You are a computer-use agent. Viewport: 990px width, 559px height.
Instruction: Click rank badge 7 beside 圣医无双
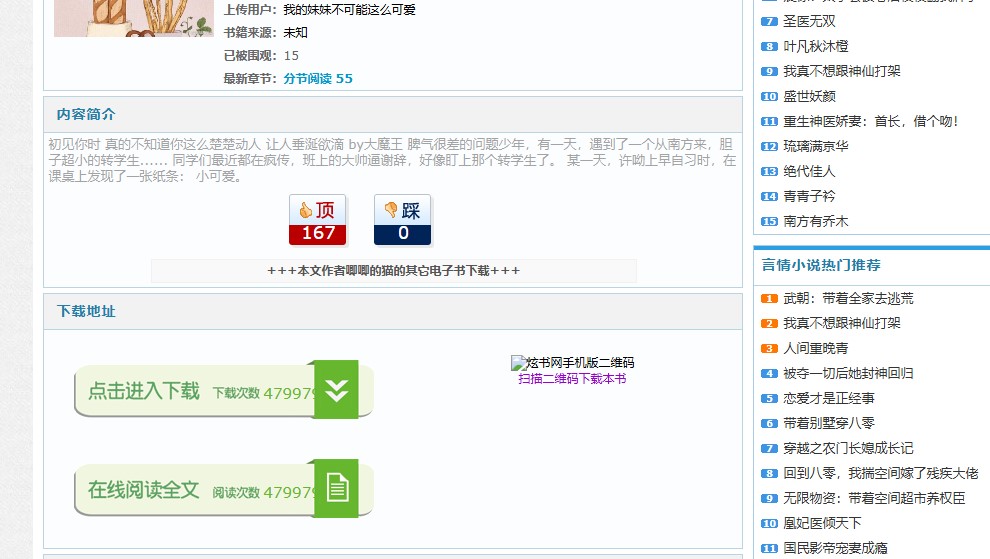(769, 21)
